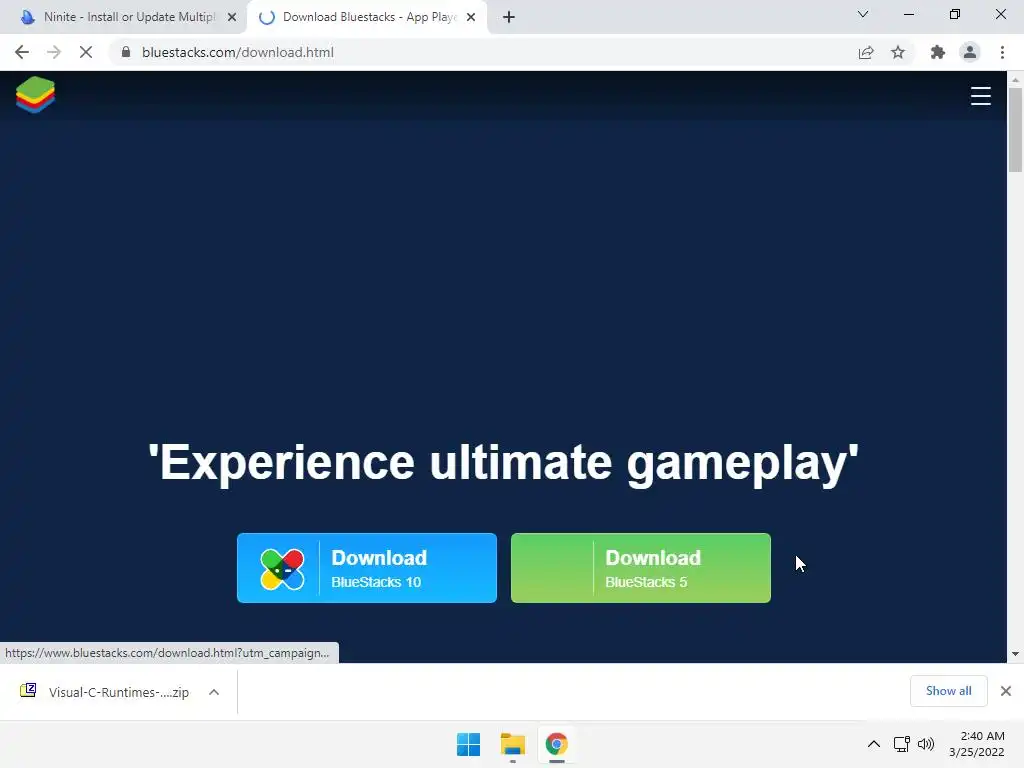Show hidden system tray icons
The width and height of the screenshot is (1024, 768).
(874, 744)
